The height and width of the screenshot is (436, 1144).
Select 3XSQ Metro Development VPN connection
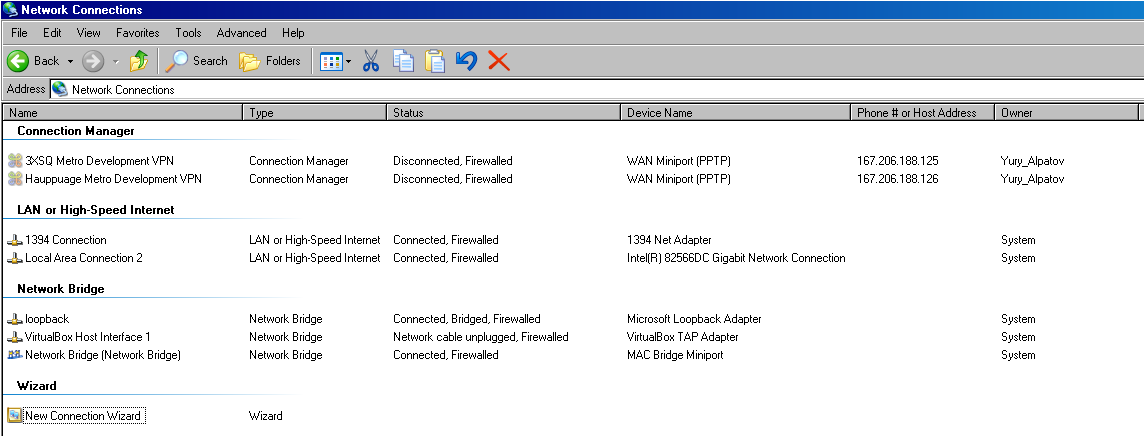pos(91,161)
